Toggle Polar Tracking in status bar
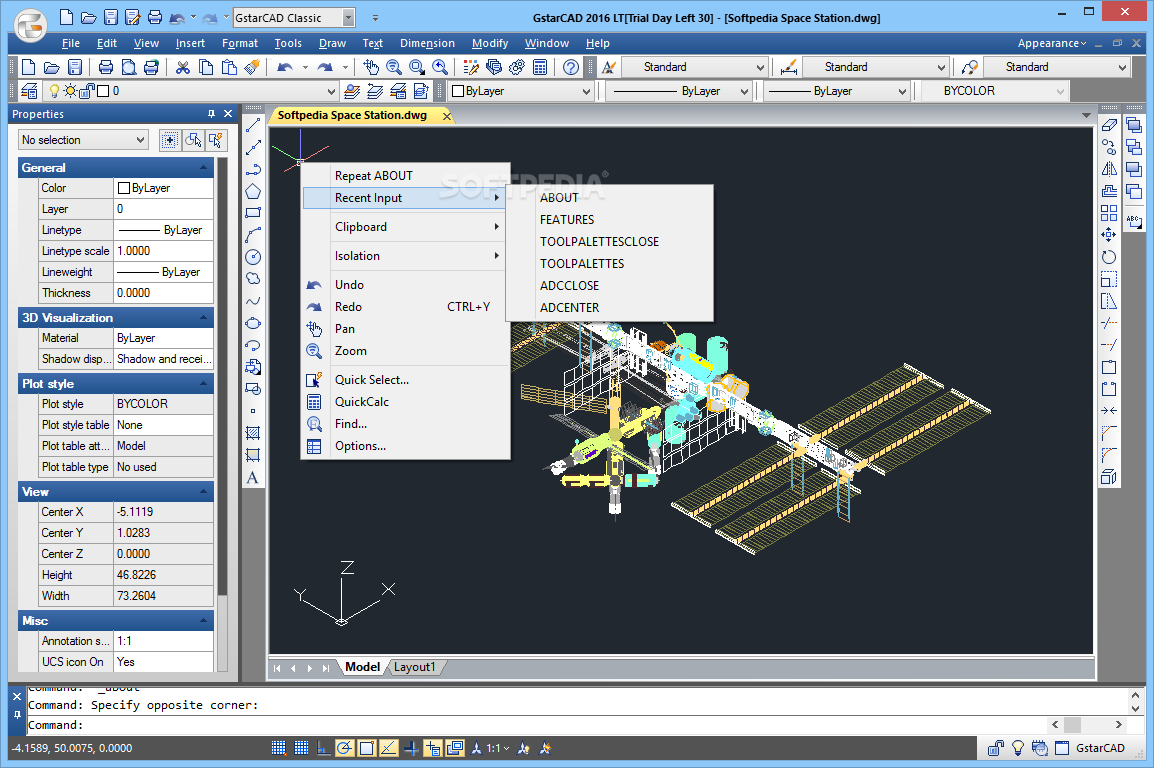Viewport: 1154px width, 768px height. coord(344,748)
